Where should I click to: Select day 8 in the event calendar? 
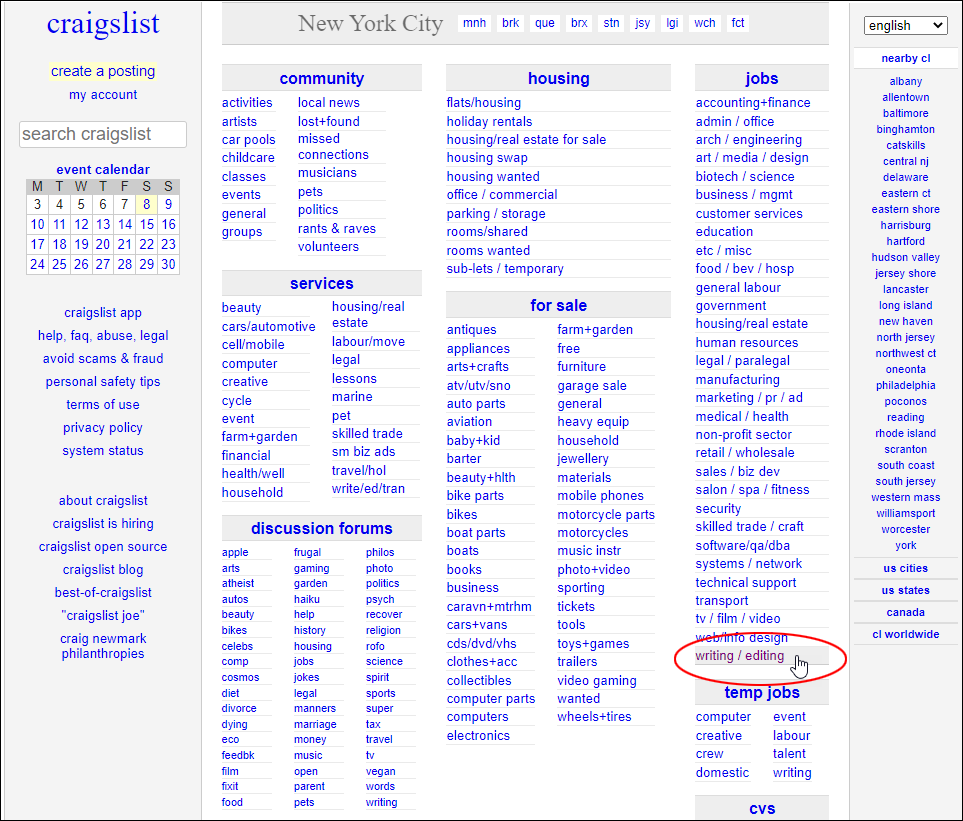pos(146,204)
